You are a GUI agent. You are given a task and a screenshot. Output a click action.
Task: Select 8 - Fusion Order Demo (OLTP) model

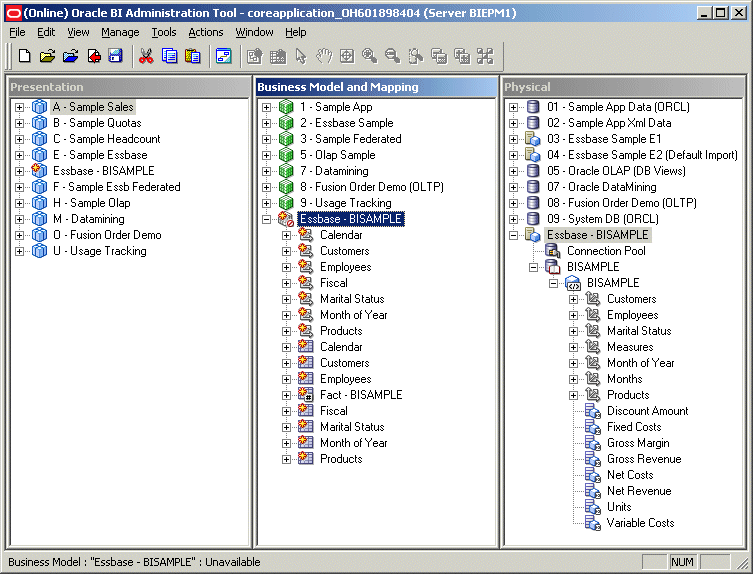pos(372,187)
